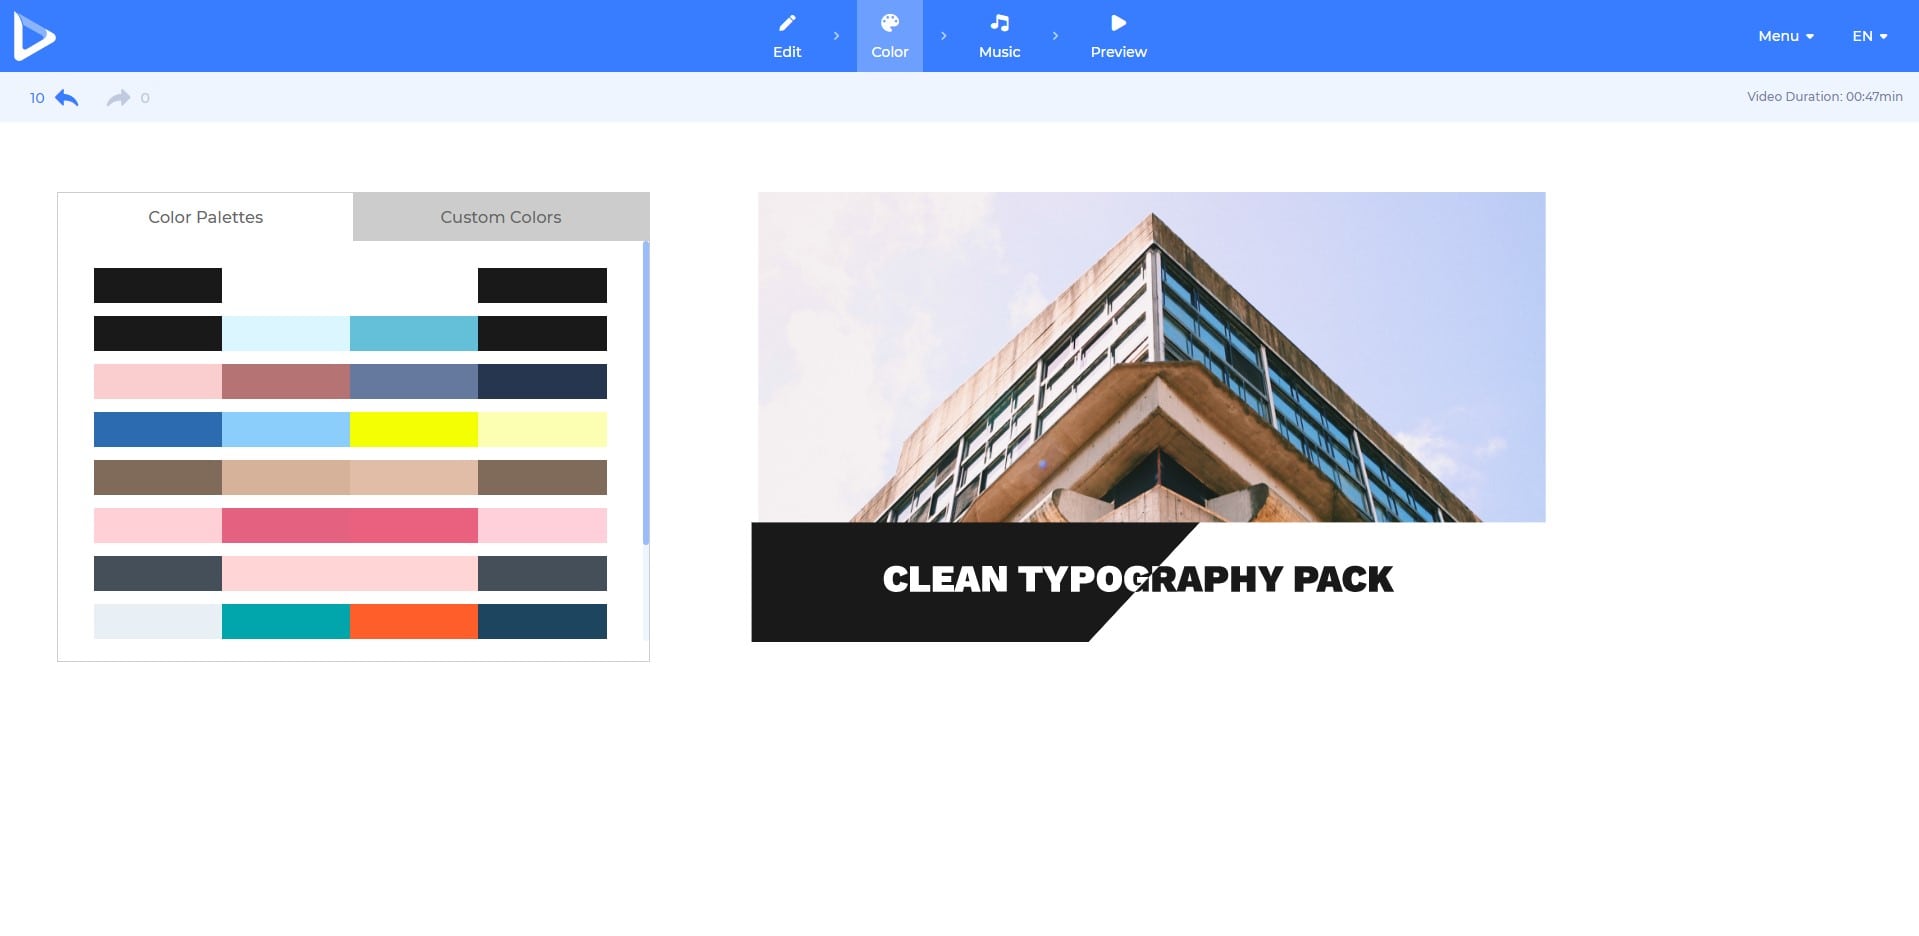Expand the EN language selector

[1869, 36]
